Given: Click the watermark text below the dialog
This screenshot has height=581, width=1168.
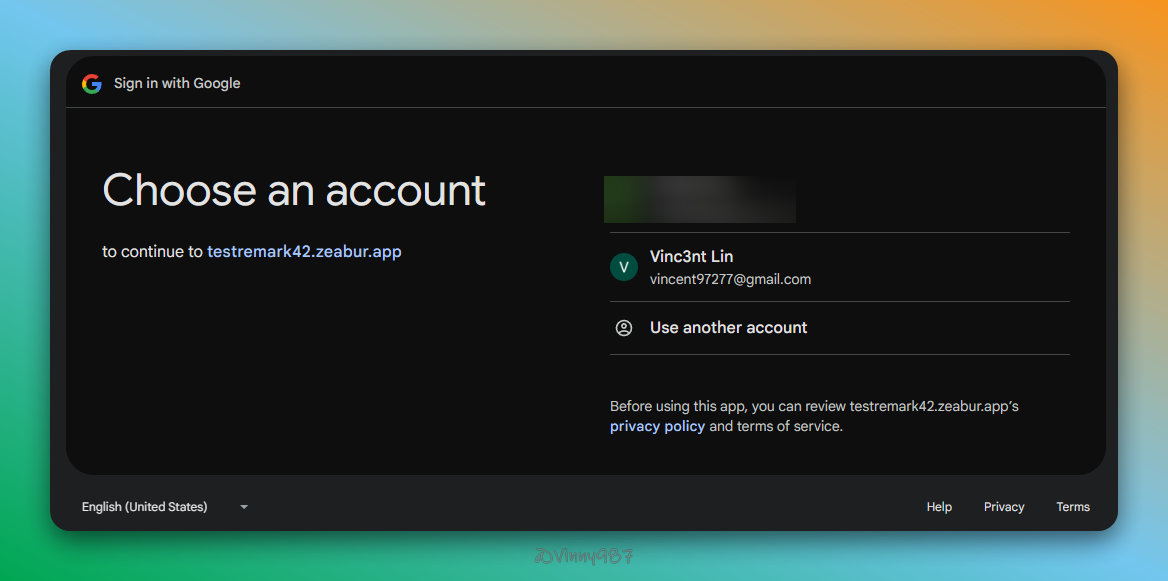Looking at the screenshot, I should [584, 556].
